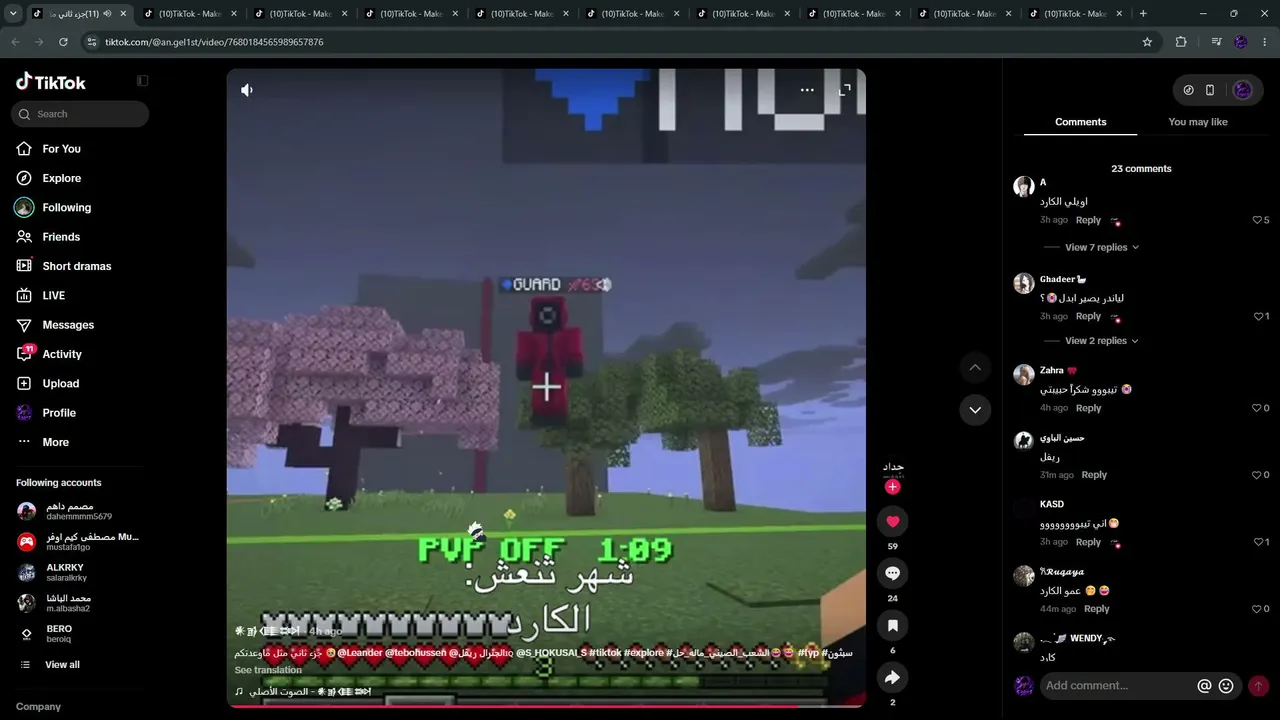Open the profile avatar in top pill
The height and width of the screenshot is (720, 1280).
1243,90
